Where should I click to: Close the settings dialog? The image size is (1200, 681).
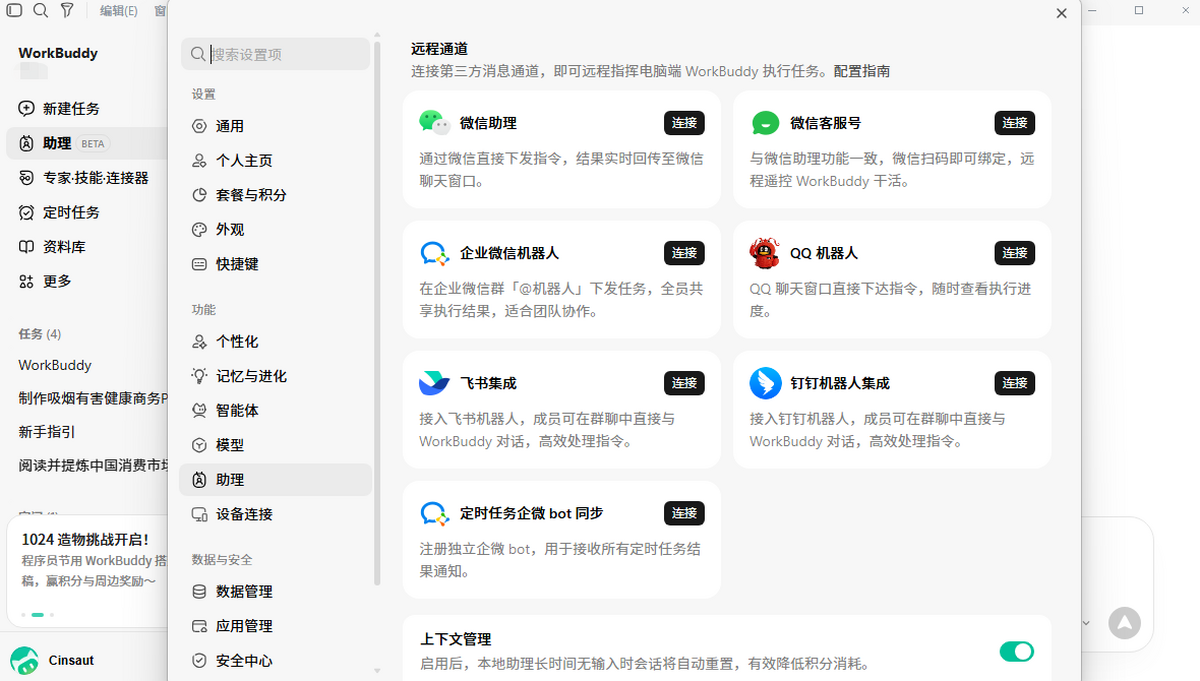point(1062,13)
